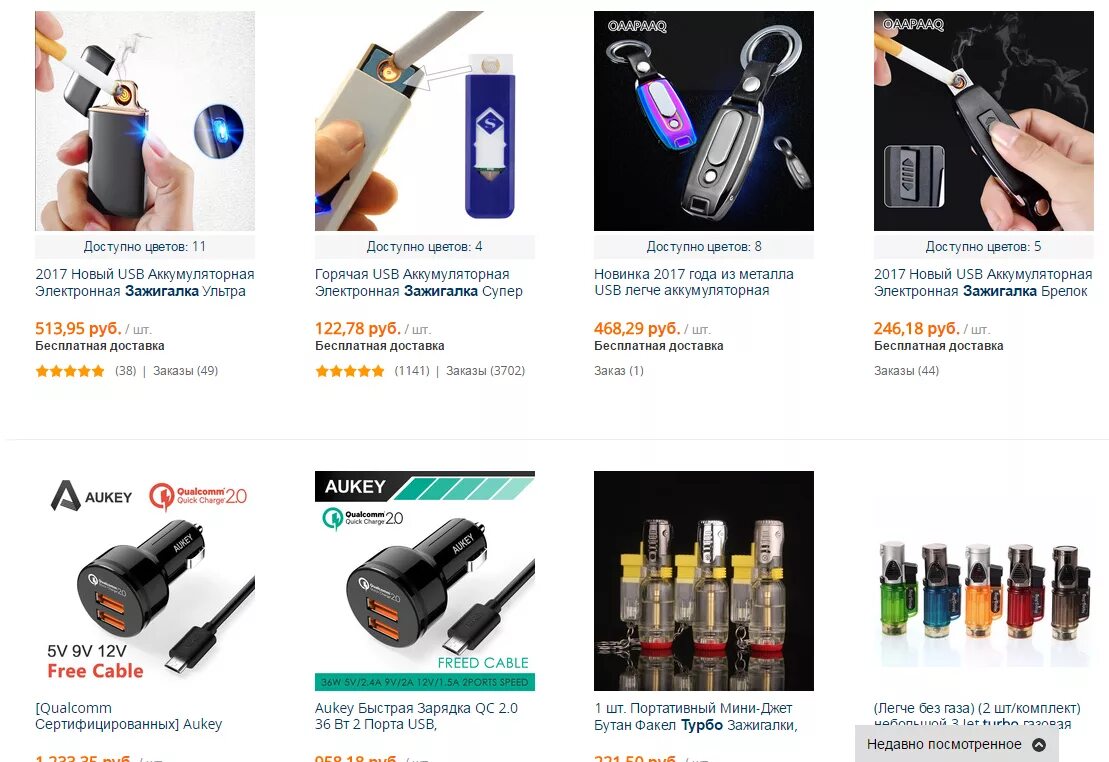Open the Портативный Мини-Джет Бутан Факел link

696,716
